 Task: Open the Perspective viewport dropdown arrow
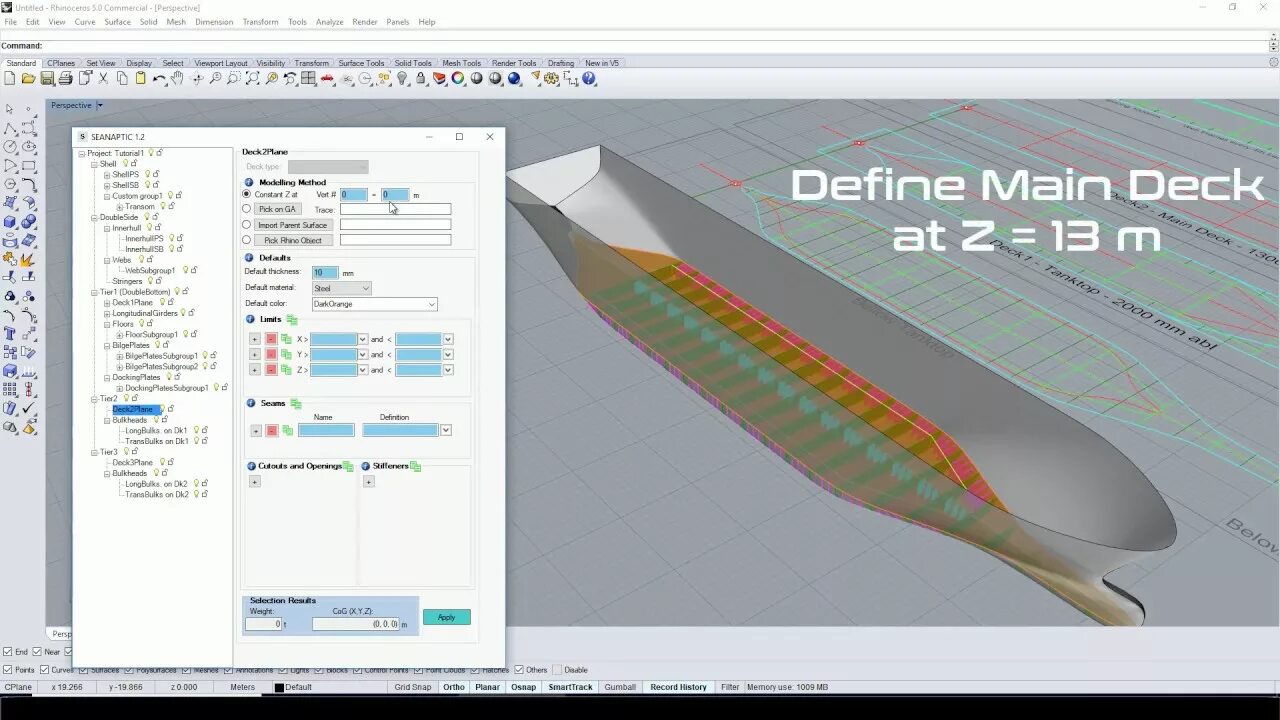pyautogui.click(x=100, y=105)
